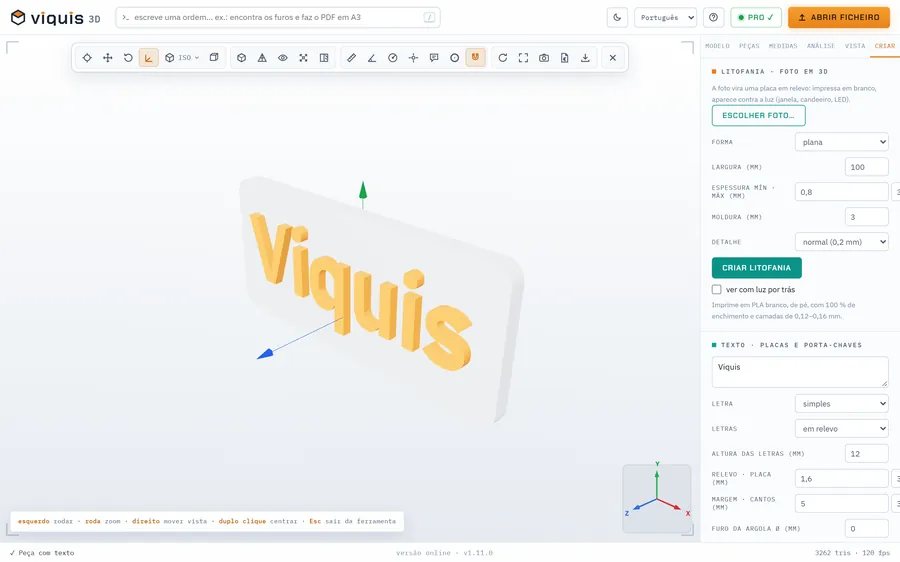Image resolution: width=900 pixels, height=562 pixels.
Task: Click the blue Z-axis arrow on the model
Action: (x=265, y=354)
